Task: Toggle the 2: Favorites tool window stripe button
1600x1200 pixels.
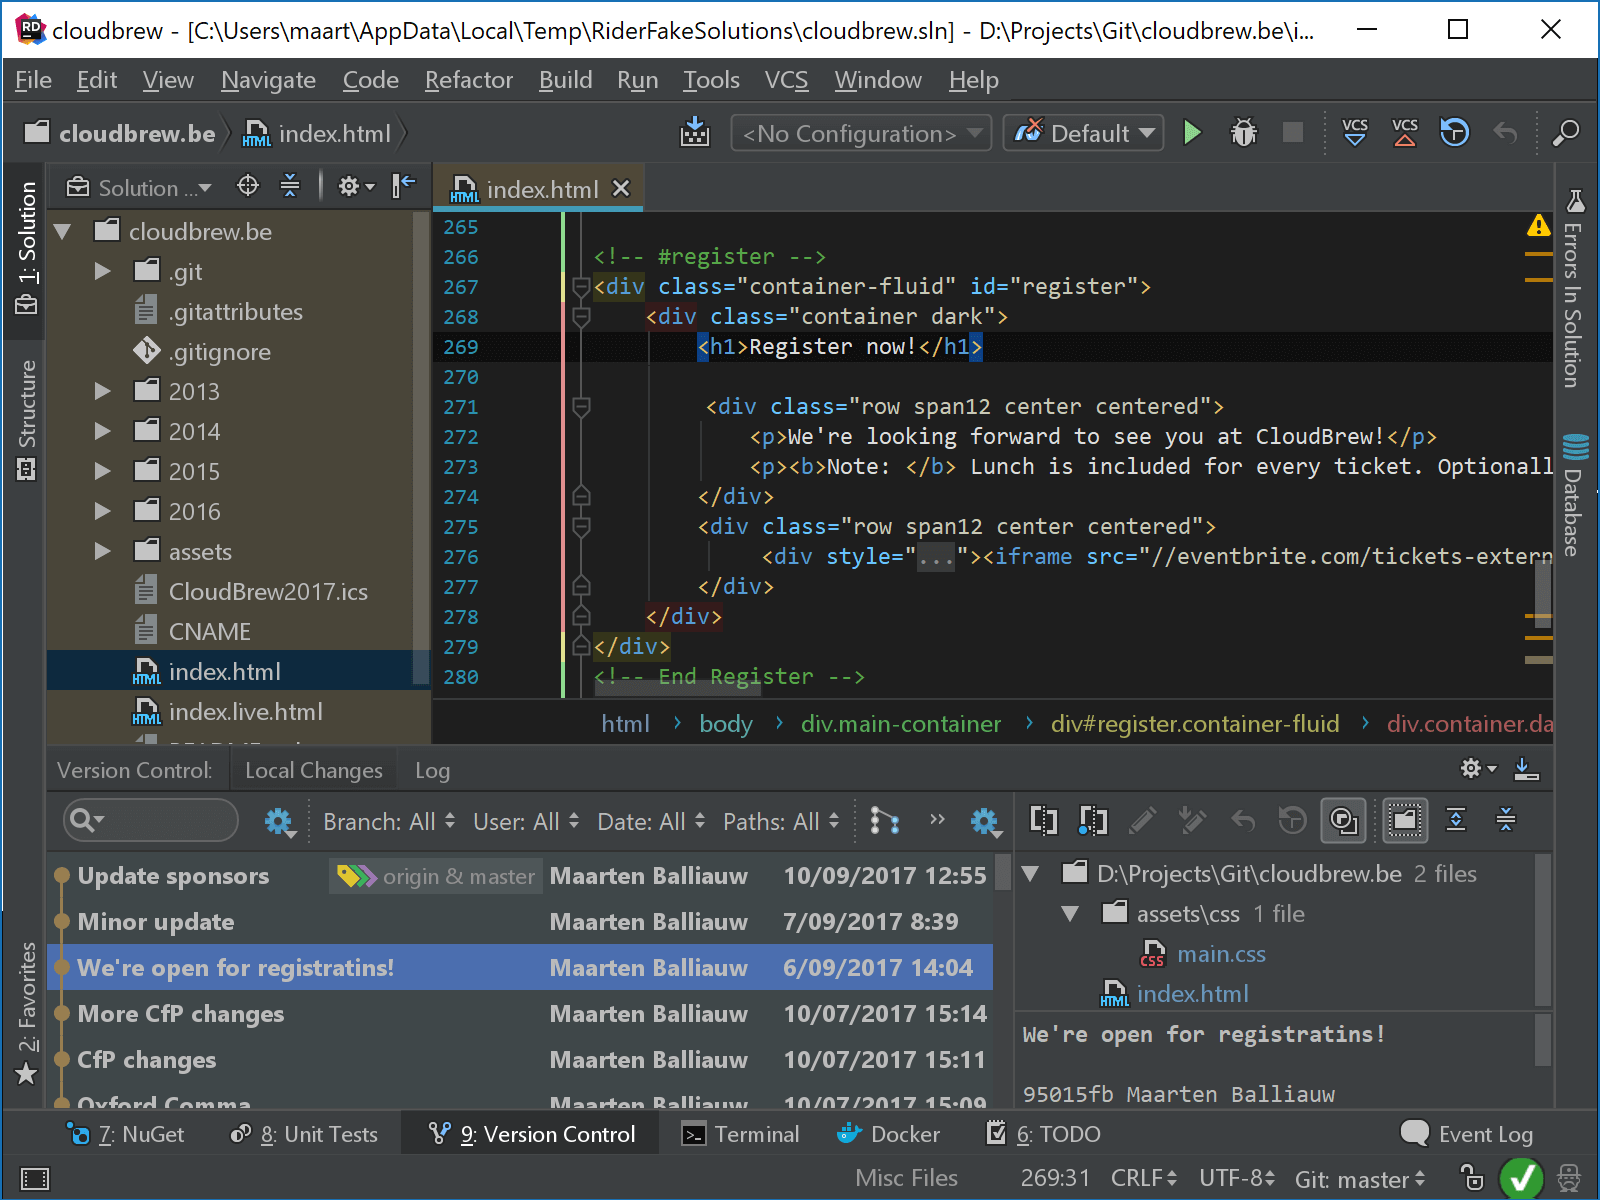Action: [x=26, y=1014]
